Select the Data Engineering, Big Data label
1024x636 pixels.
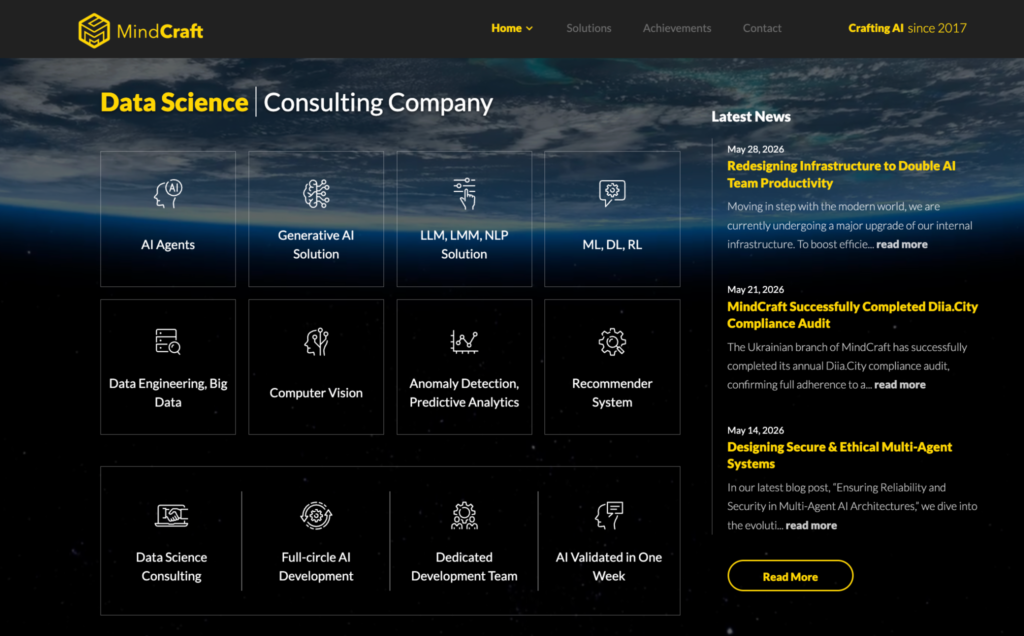pyautogui.click(x=168, y=392)
